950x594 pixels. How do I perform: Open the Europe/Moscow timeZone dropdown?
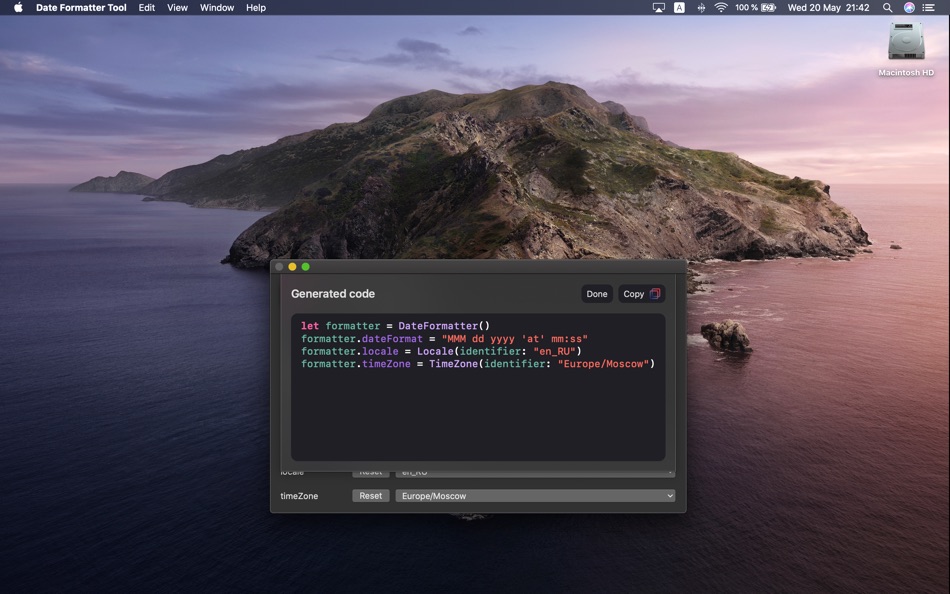(x=535, y=495)
